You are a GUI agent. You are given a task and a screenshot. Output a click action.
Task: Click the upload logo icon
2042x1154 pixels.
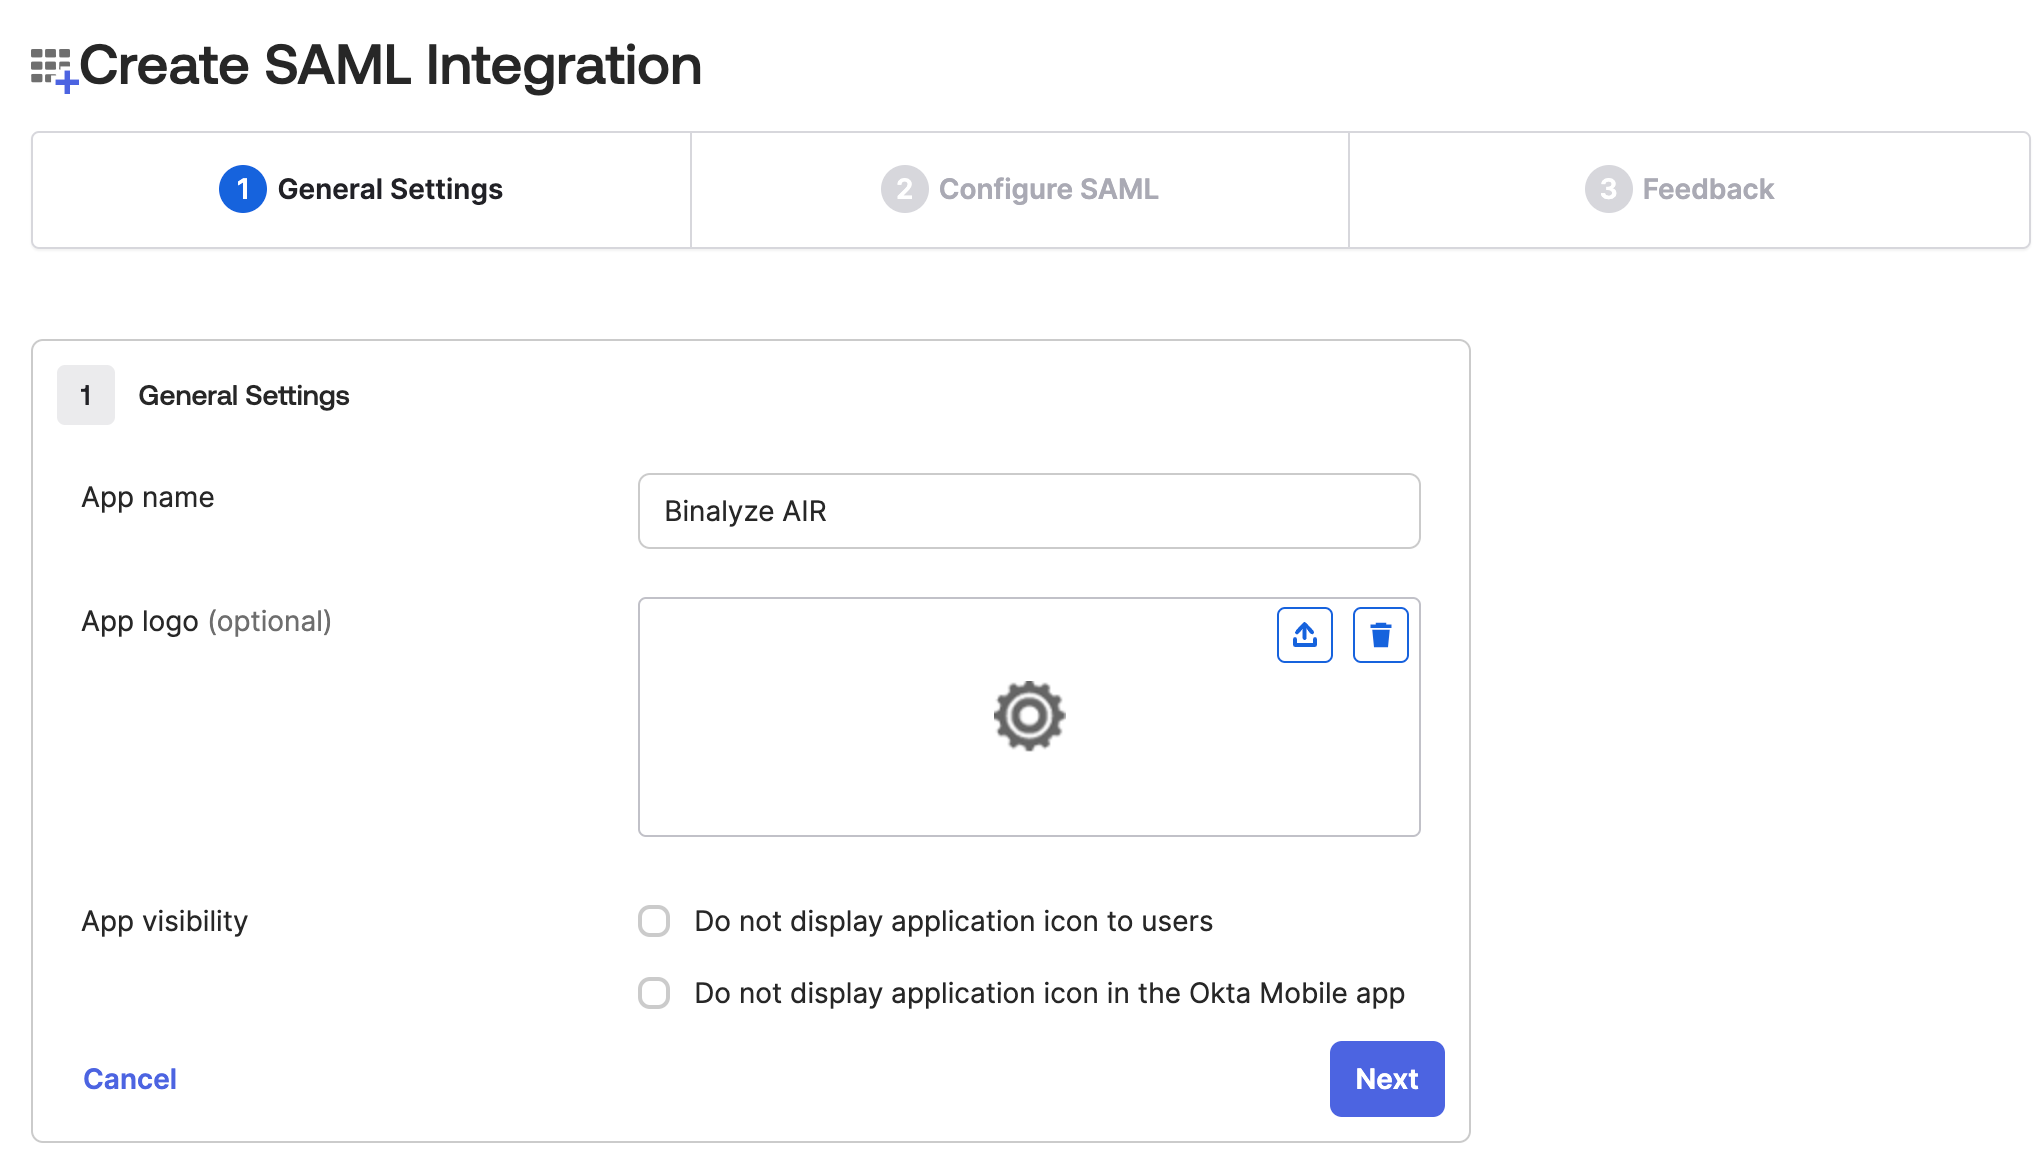1304,635
